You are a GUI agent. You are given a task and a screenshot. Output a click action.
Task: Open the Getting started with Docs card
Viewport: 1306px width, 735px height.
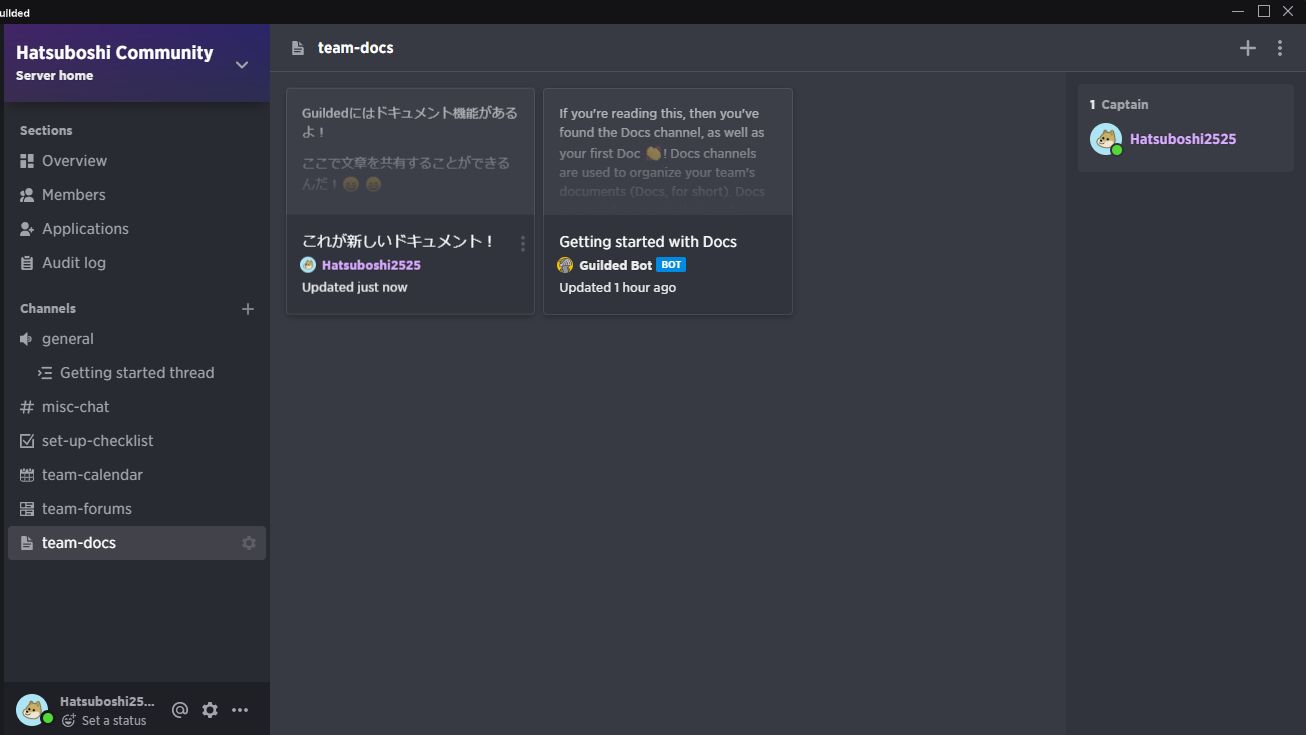point(668,201)
